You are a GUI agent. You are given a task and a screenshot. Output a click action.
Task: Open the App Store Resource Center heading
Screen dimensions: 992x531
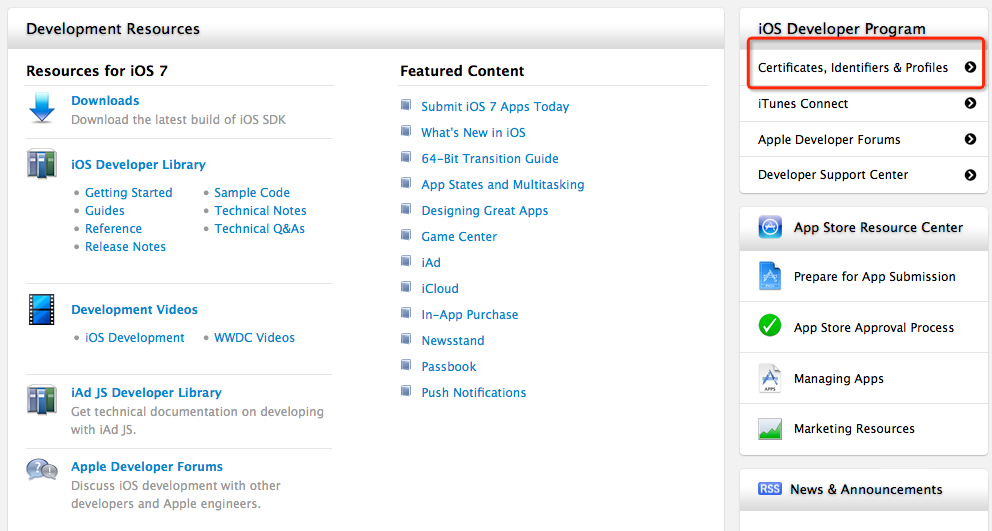tap(878, 228)
